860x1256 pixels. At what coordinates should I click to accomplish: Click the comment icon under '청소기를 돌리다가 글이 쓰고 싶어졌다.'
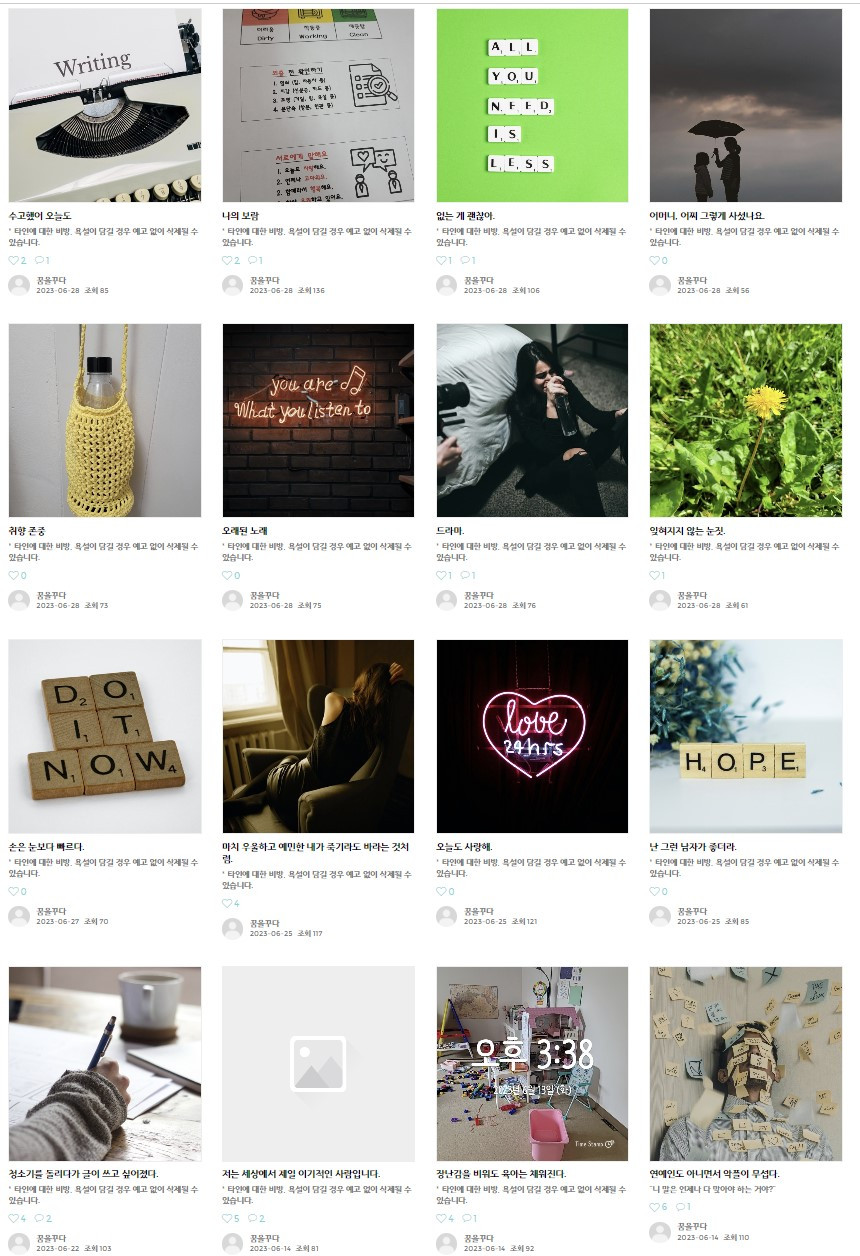[39, 1218]
